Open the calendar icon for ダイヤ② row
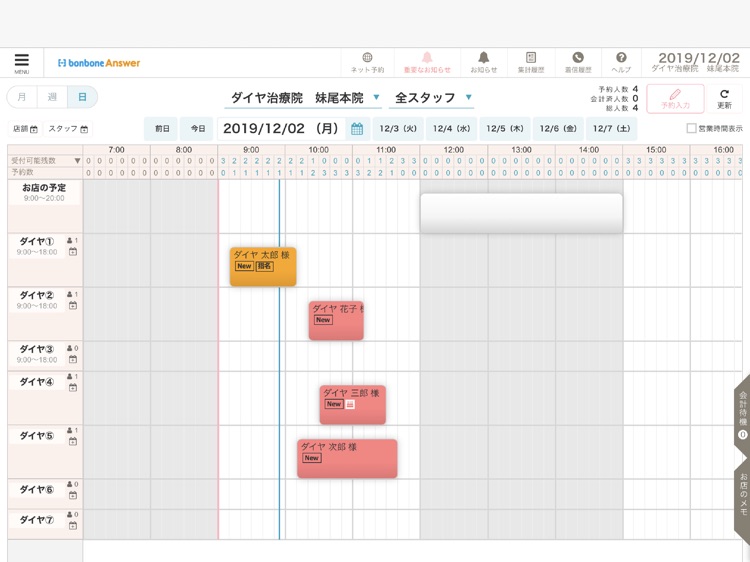The image size is (750, 562). (x=73, y=306)
